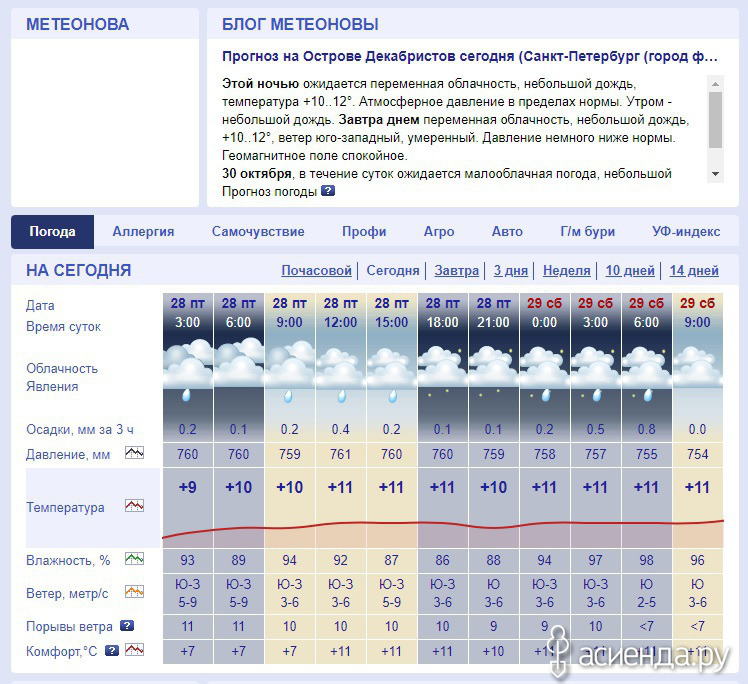The image size is (748, 684).
Task: Click the Прогноз погоды text
Action: [x=270, y=192]
